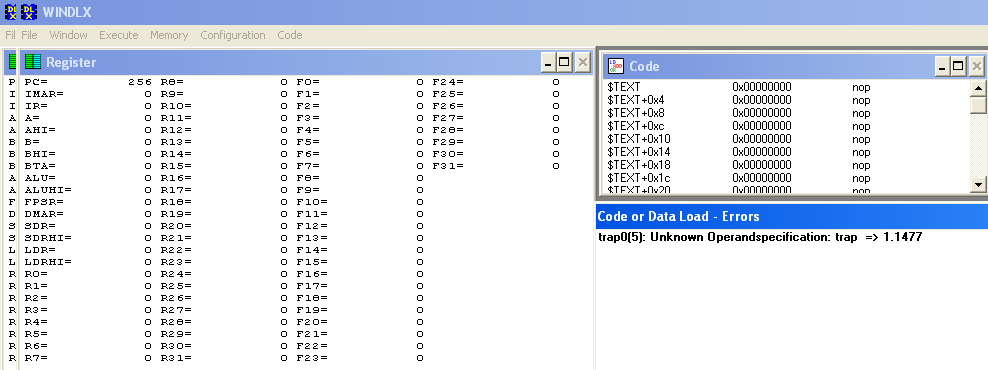Click the F23= register entry
Screen dimensions: 988x370
pyautogui.click(x=360, y=357)
